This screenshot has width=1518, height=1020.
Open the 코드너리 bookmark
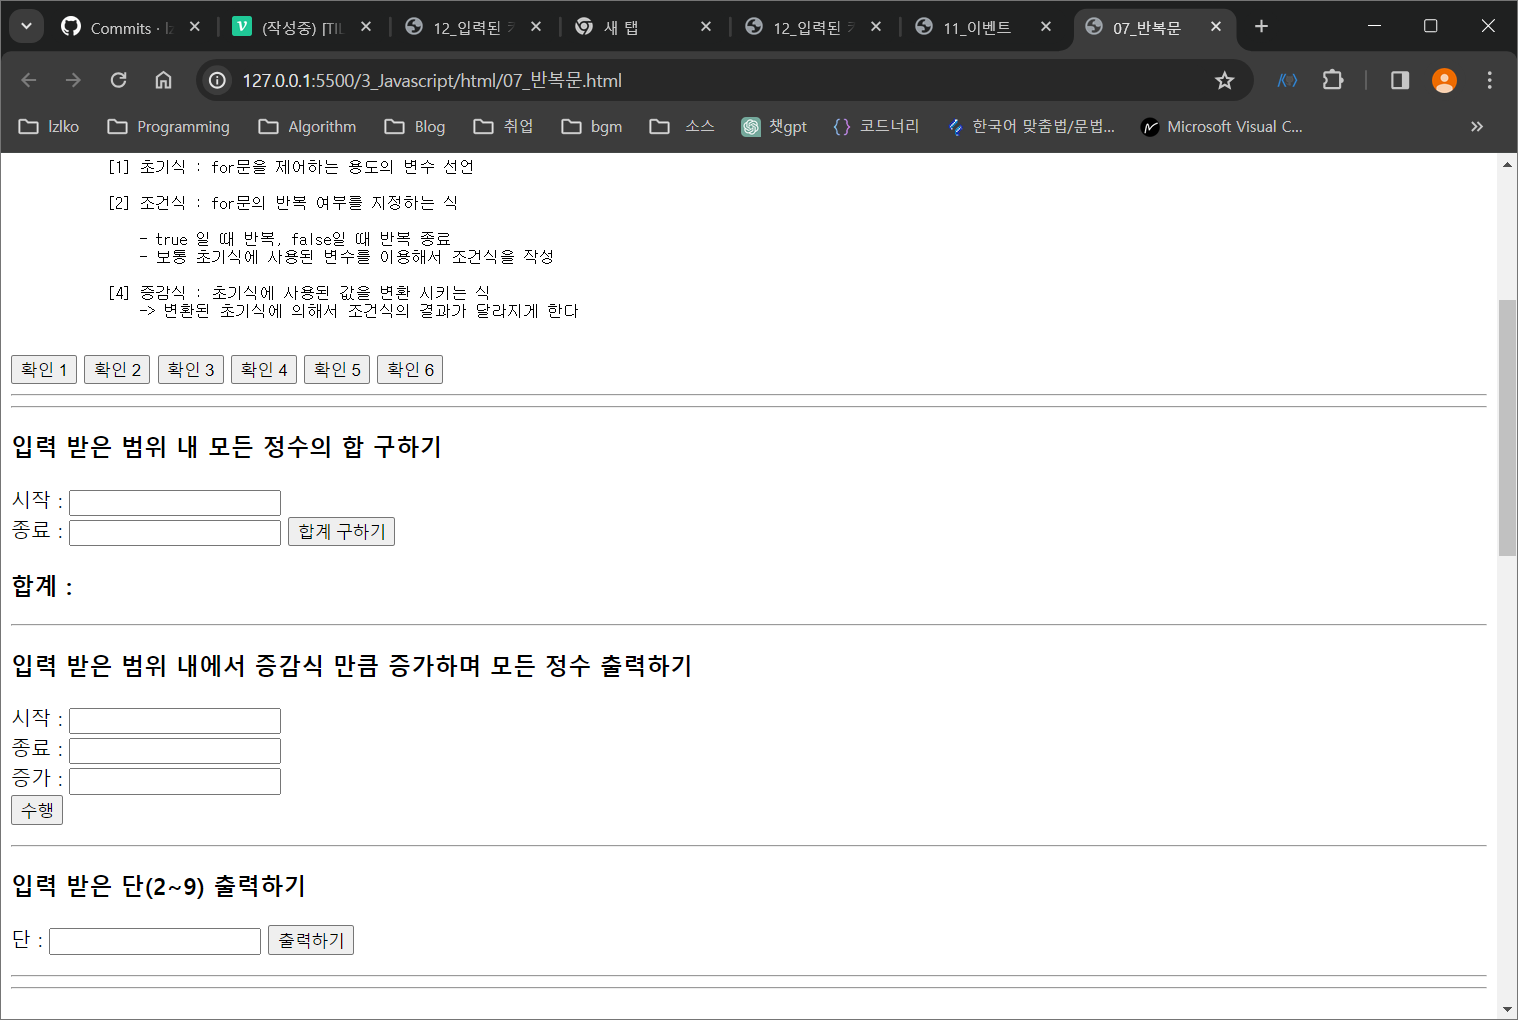pyautogui.click(x=876, y=126)
